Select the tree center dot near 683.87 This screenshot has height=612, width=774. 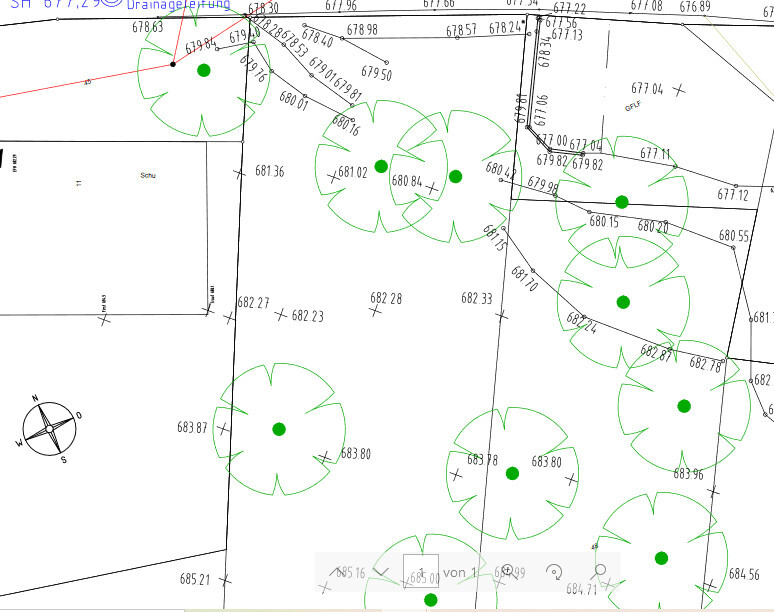pos(279,429)
